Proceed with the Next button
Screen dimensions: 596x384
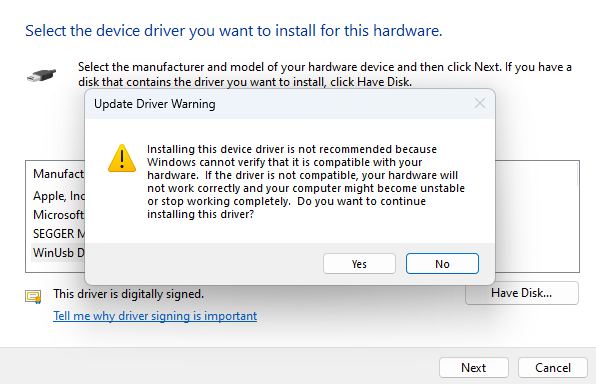pos(474,367)
